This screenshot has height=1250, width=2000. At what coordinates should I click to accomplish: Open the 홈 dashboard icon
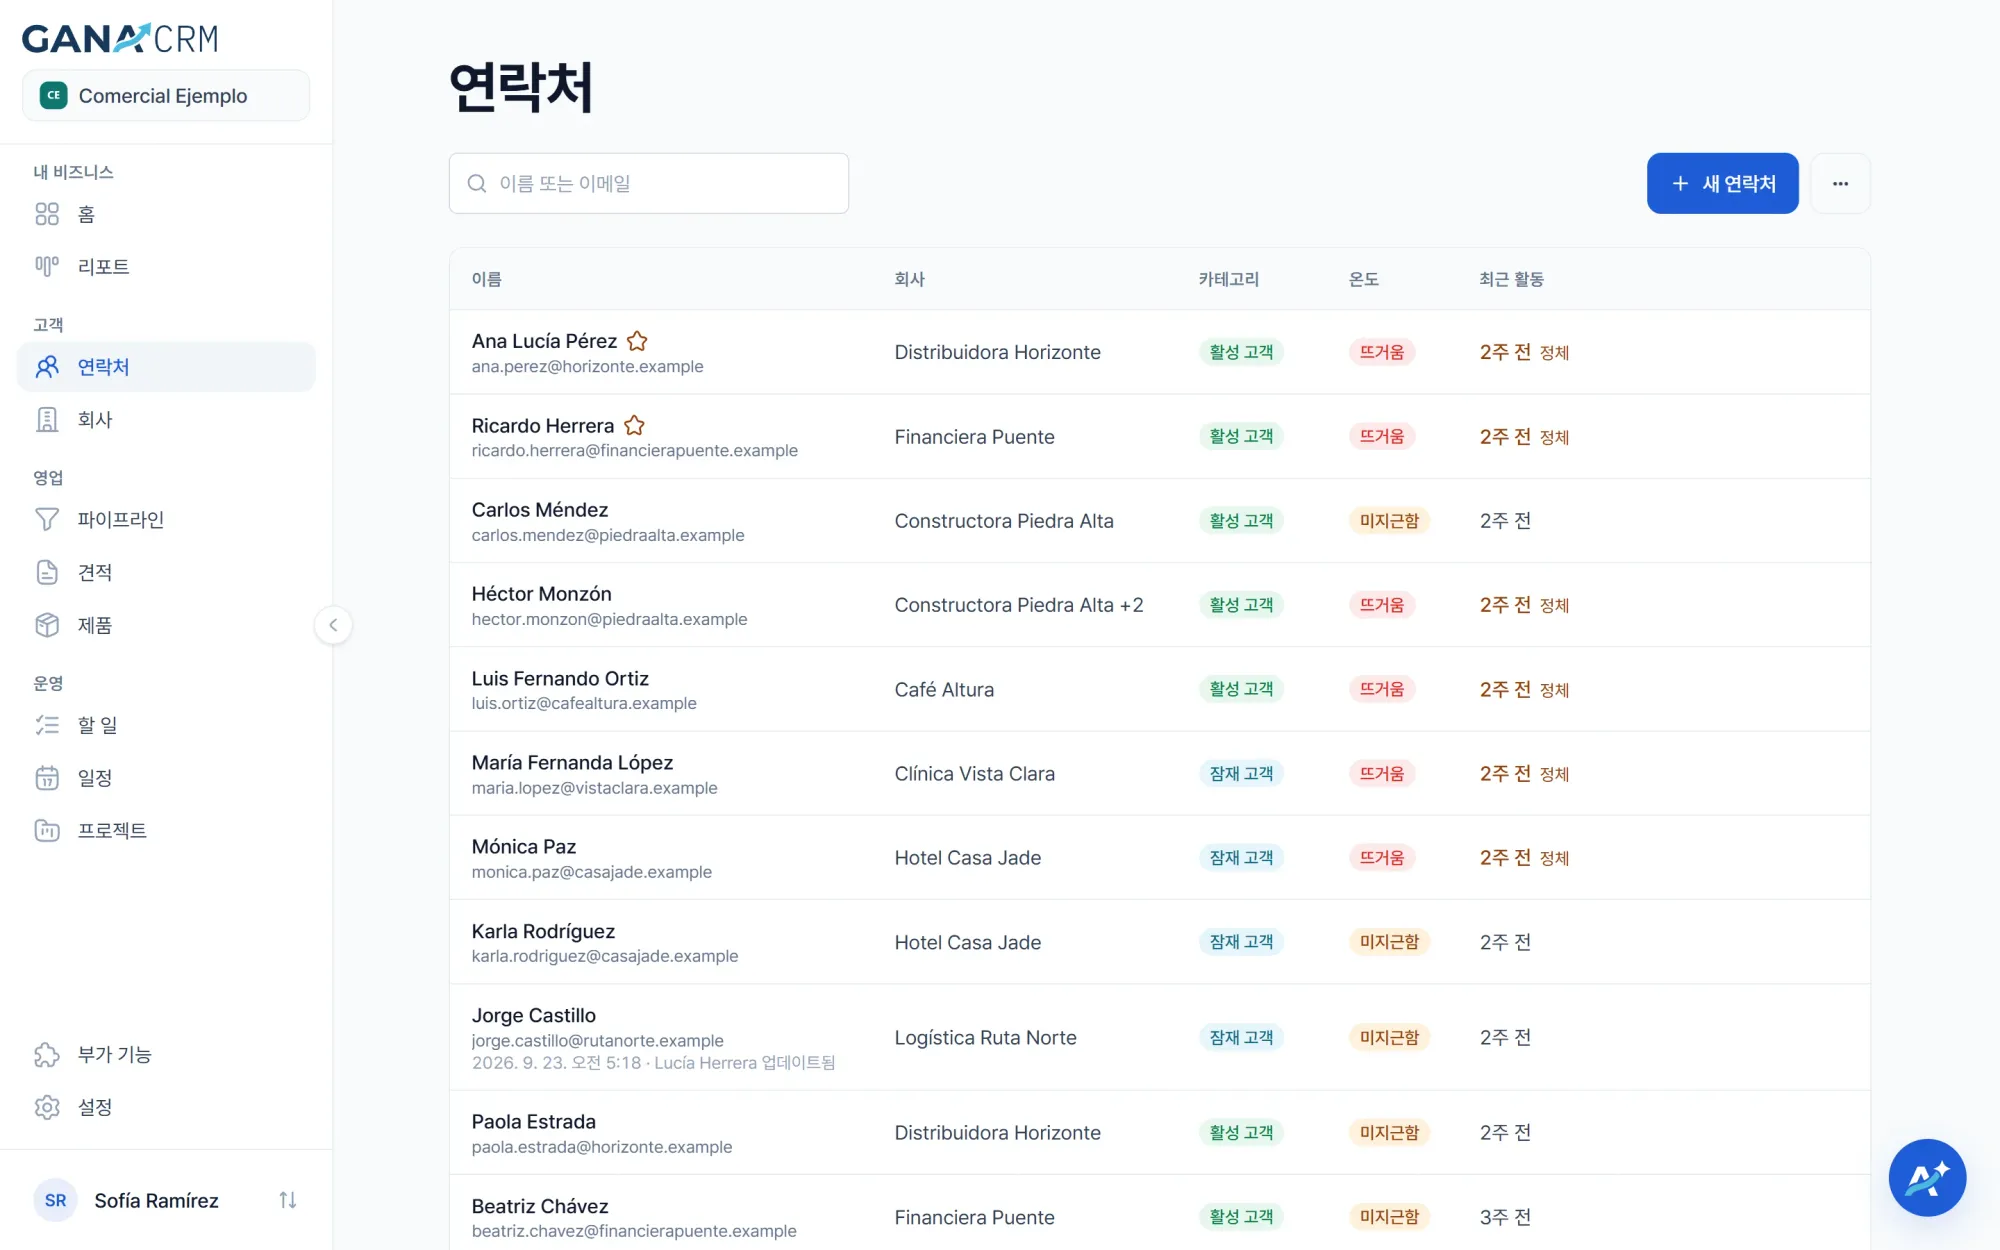(47, 214)
